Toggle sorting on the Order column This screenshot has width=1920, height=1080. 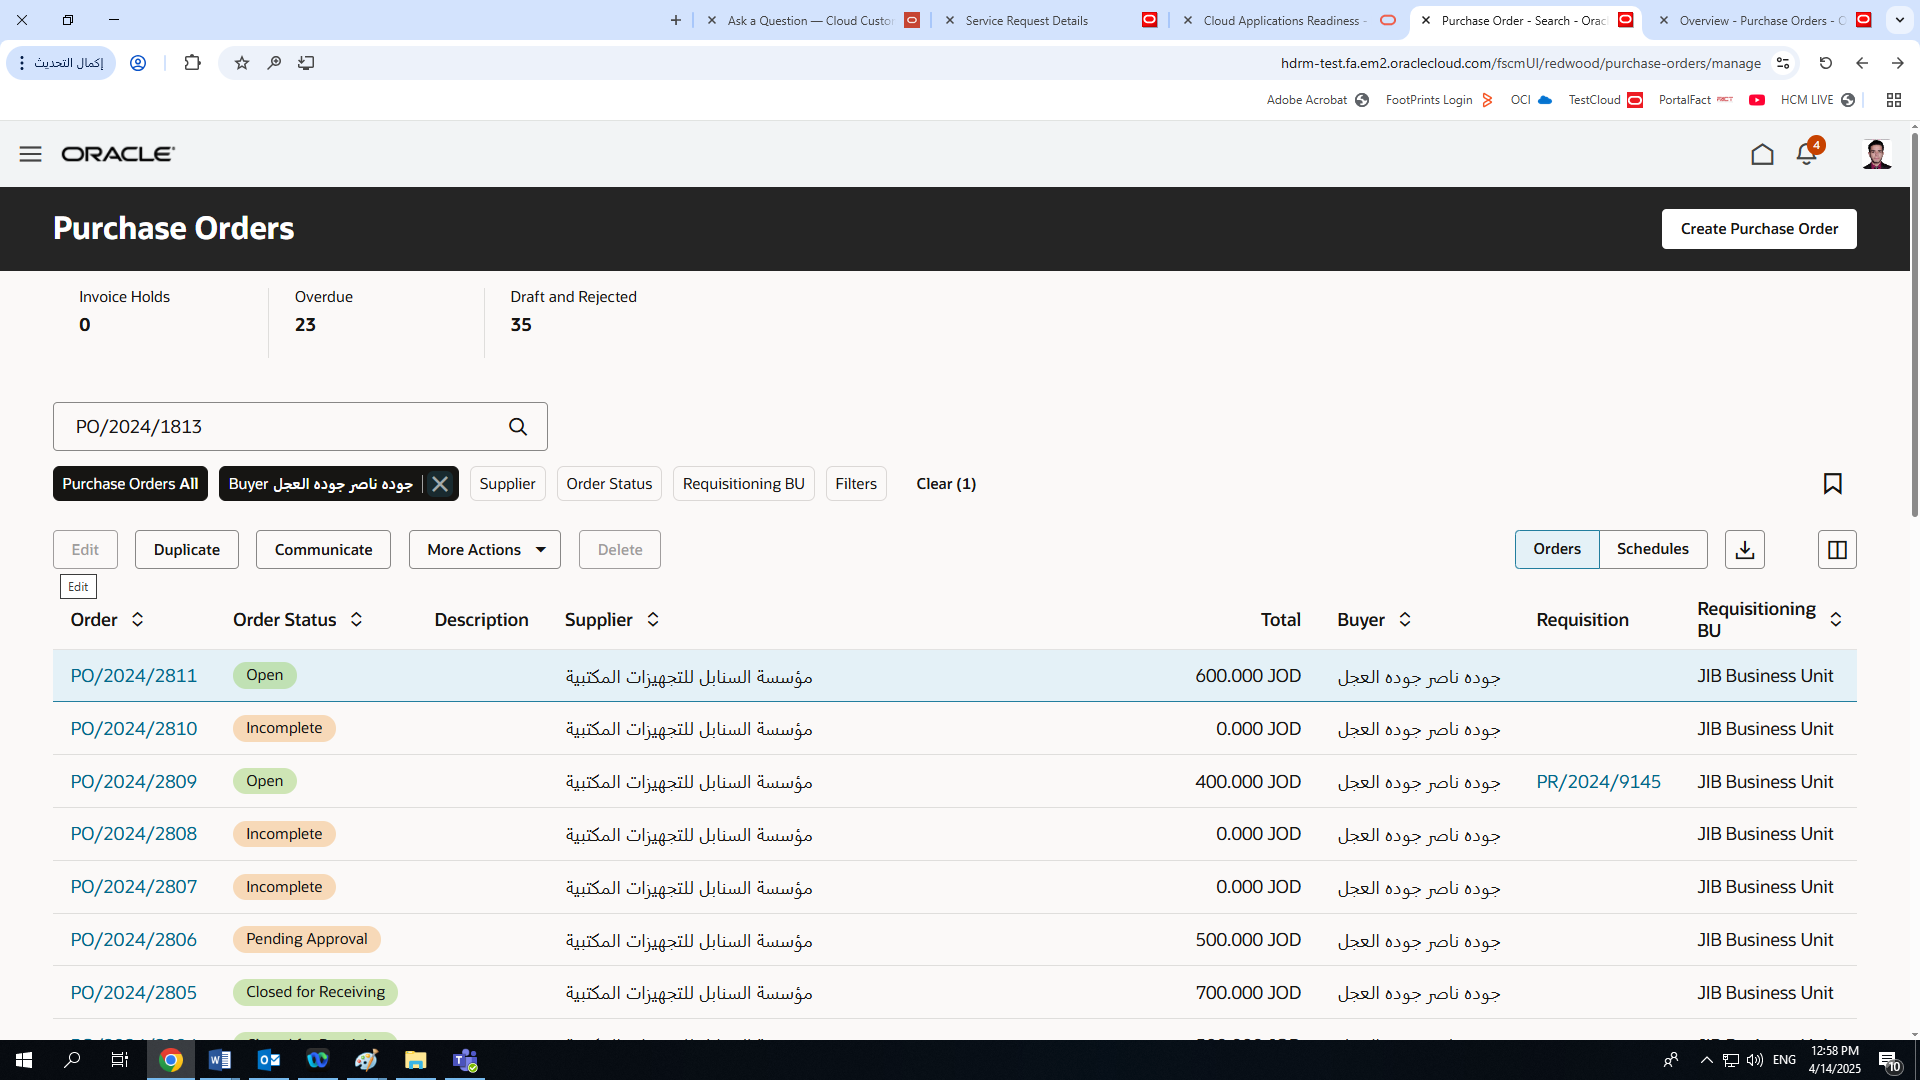point(138,619)
